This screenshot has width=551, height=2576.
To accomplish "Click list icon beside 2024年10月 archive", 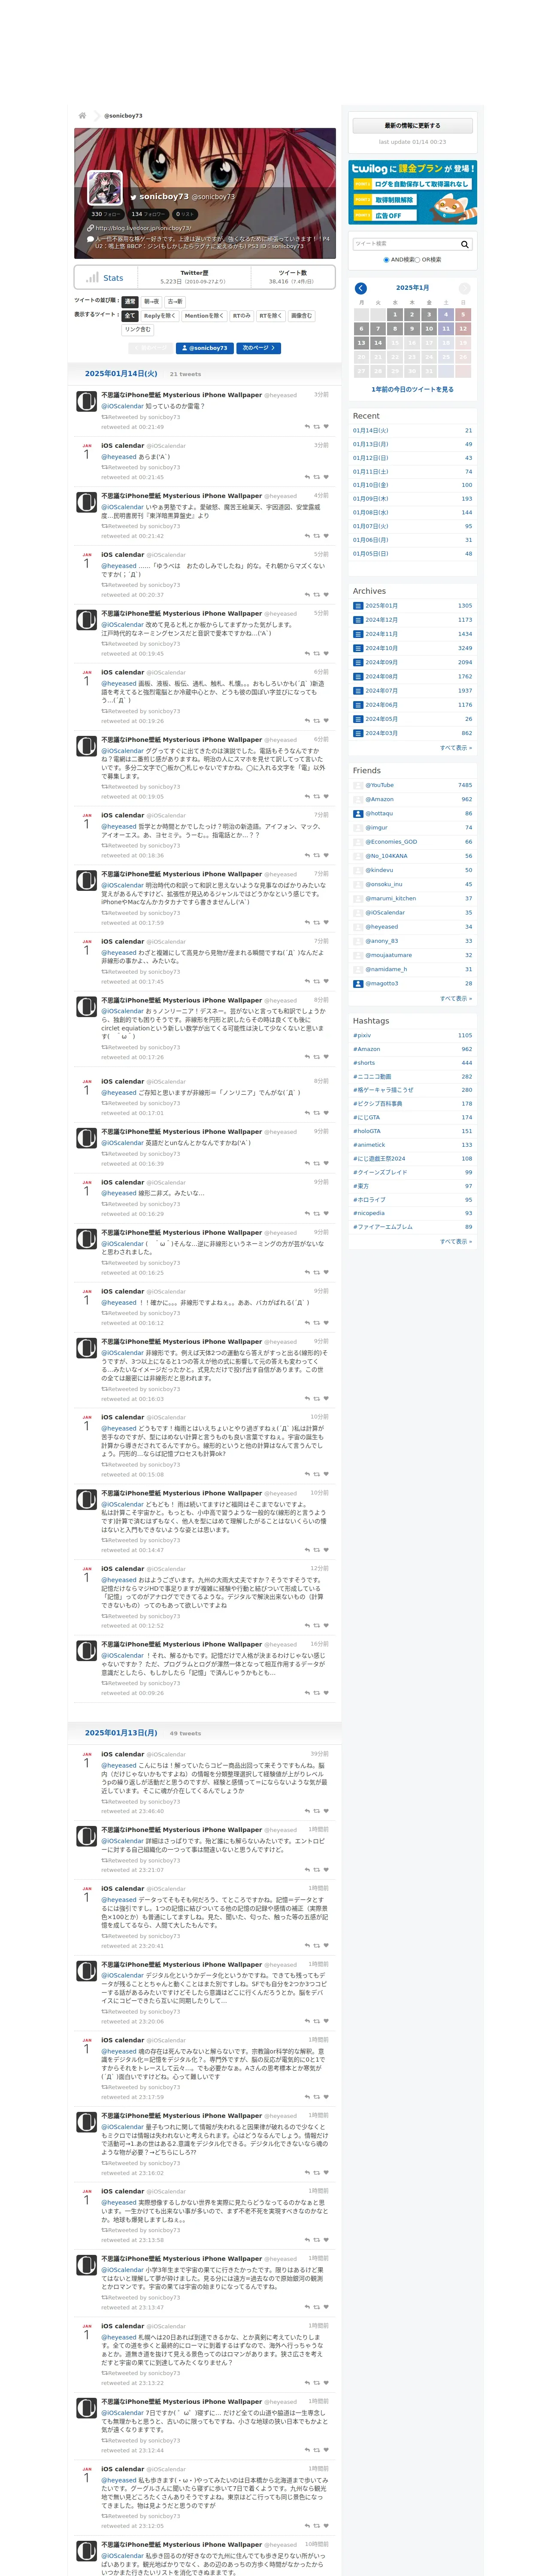I will [358, 648].
